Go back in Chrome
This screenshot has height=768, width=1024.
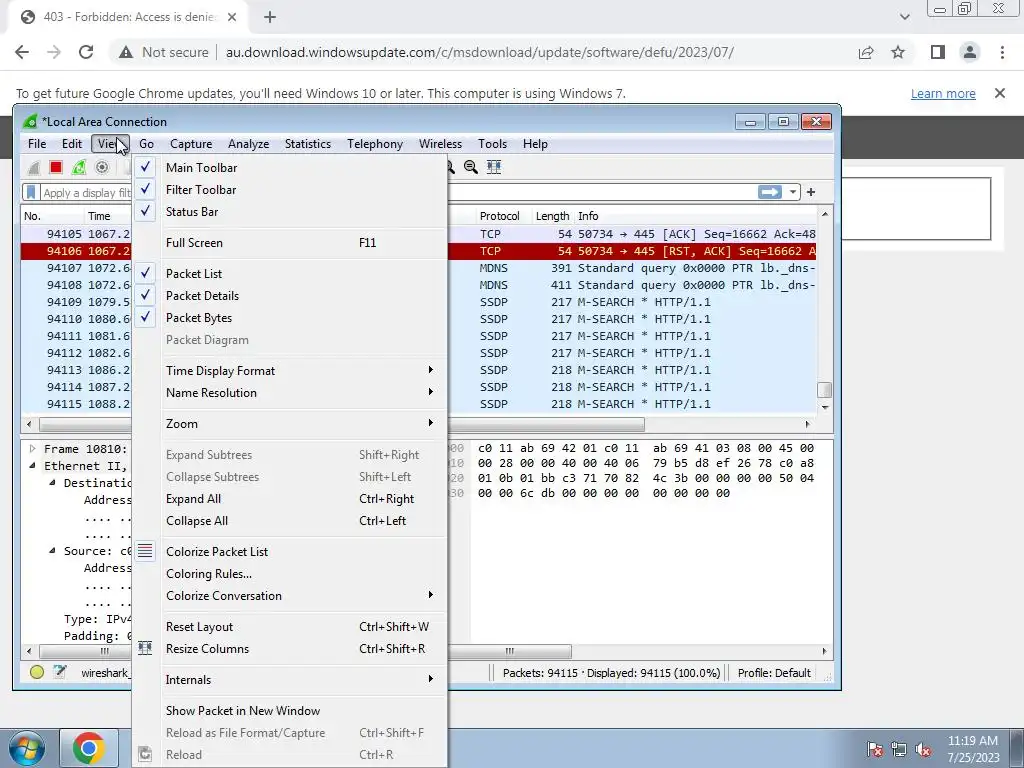coord(22,52)
